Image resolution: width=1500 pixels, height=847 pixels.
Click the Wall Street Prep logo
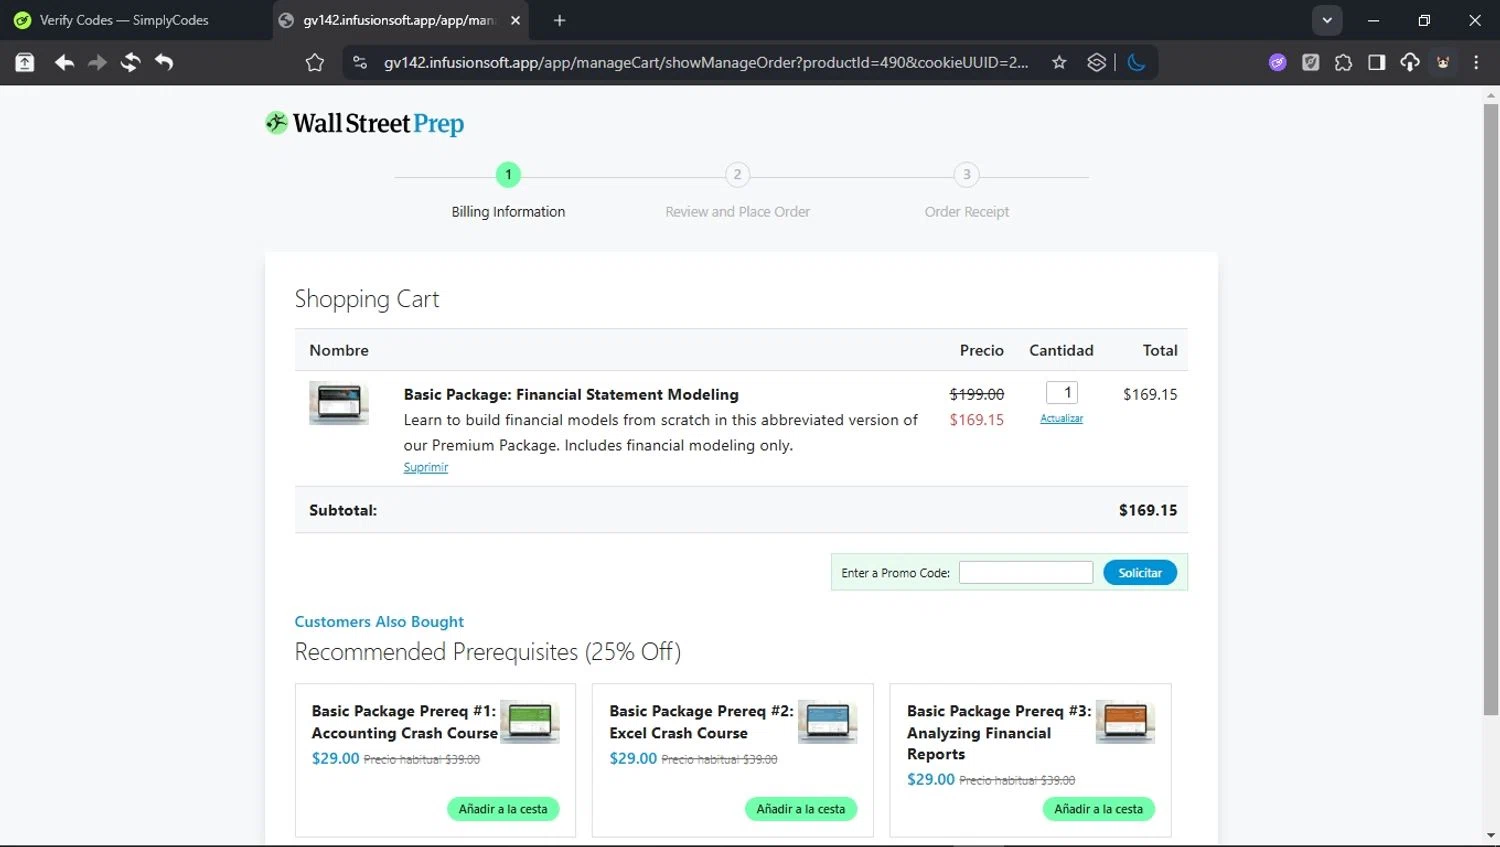[x=365, y=124]
